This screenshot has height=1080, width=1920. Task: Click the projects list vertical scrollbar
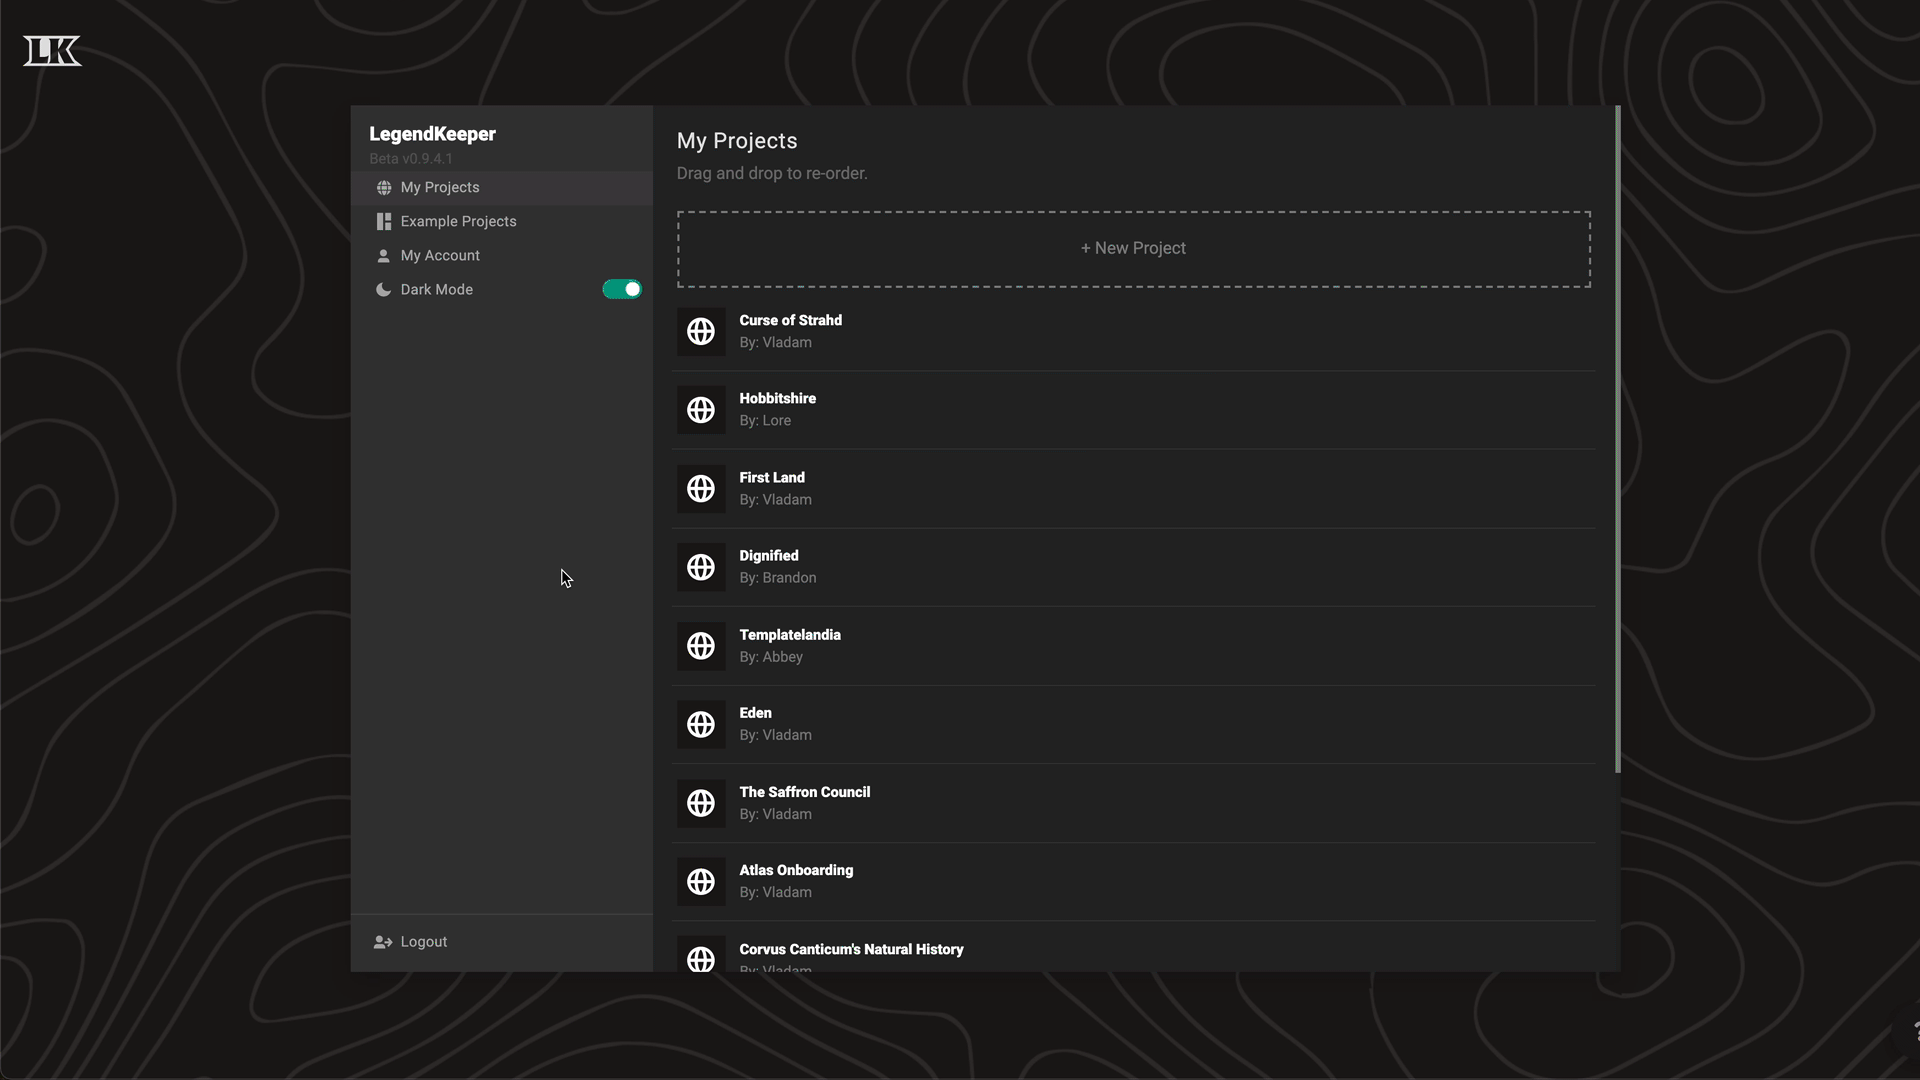click(x=1617, y=440)
